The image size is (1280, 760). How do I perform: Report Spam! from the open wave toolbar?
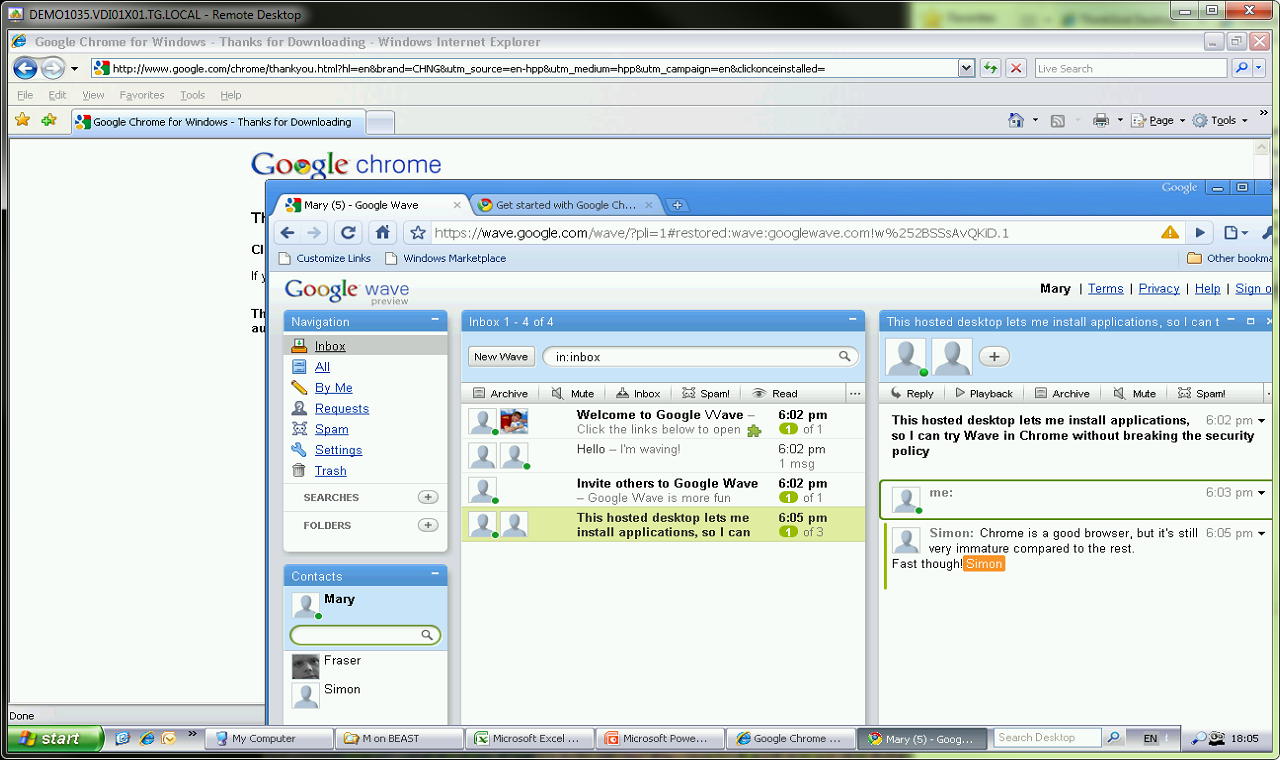[1201, 393]
